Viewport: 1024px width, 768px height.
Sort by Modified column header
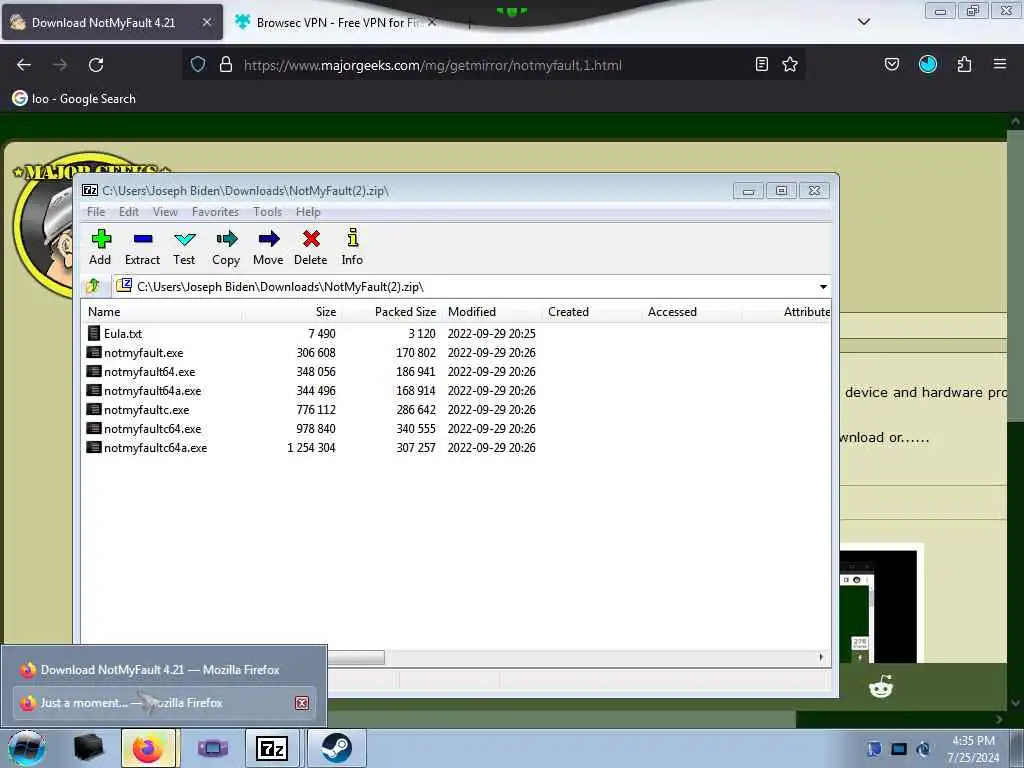pos(491,312)
